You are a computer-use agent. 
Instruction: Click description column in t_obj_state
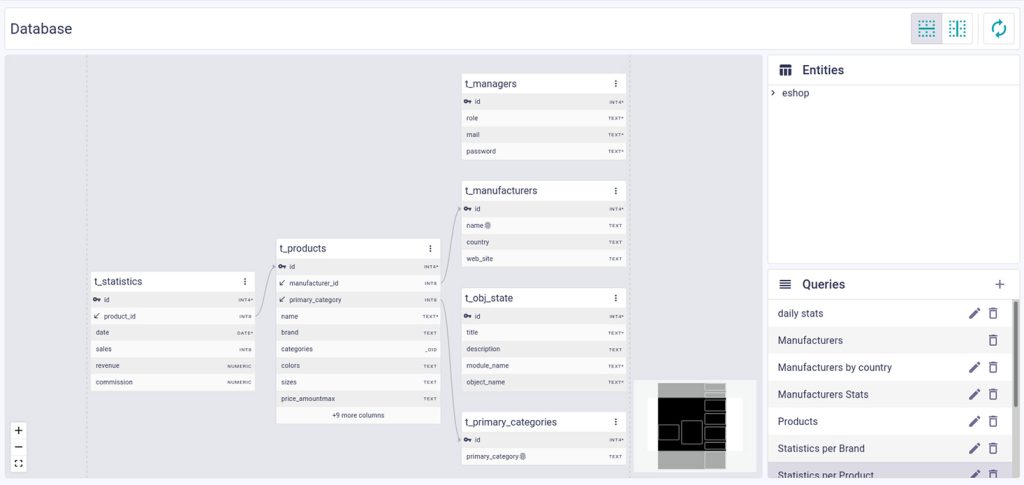pyautogui.click(x=543, y=349)
